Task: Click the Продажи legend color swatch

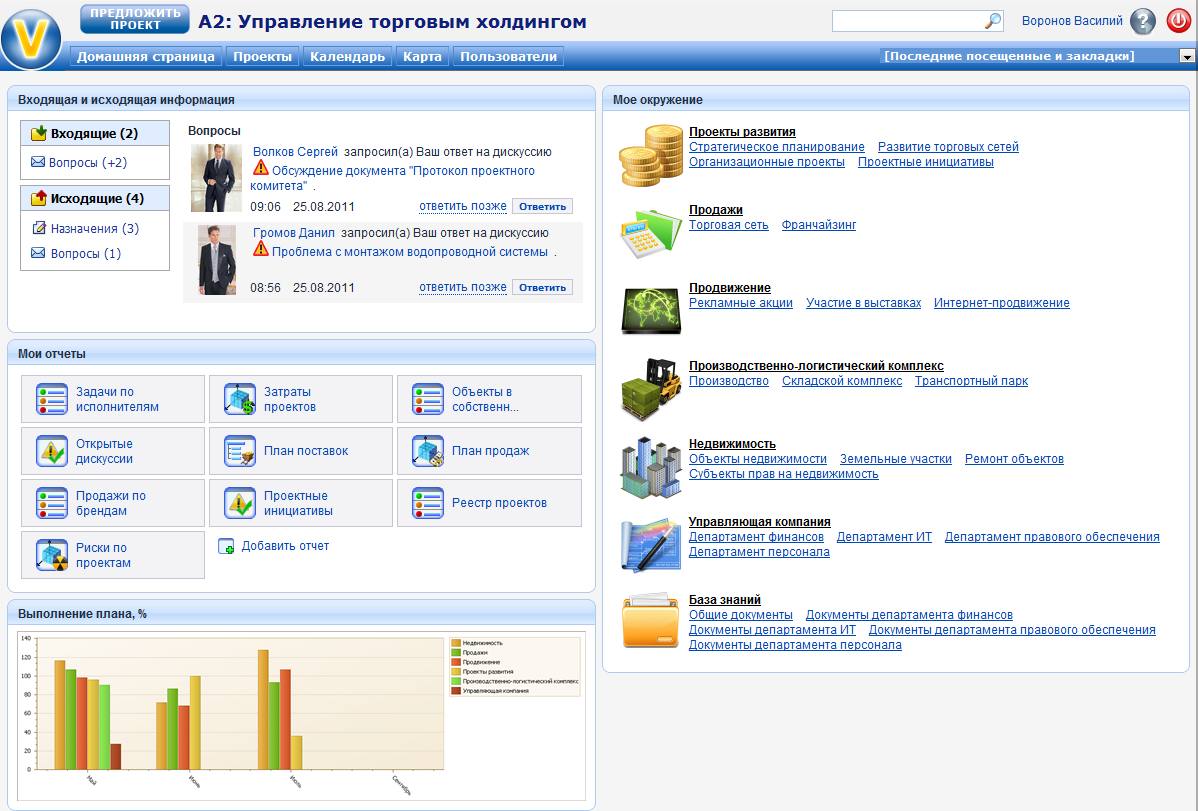Action: [x=456, y=653]
